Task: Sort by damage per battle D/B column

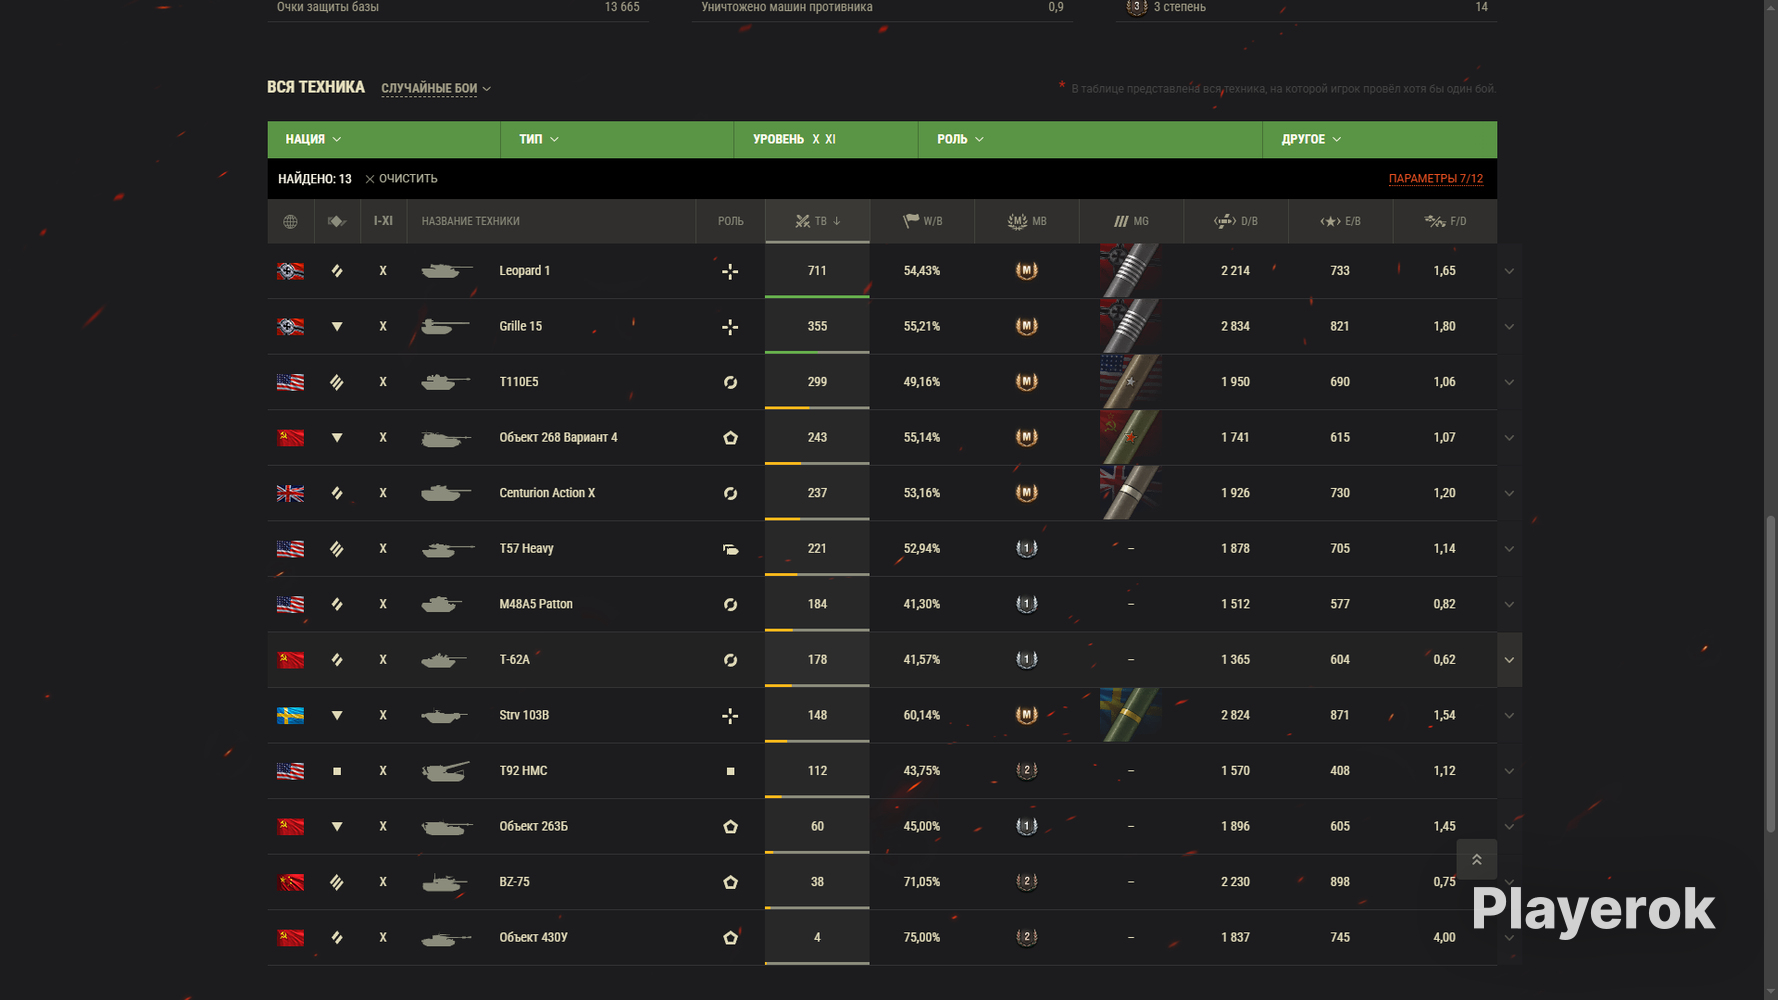Action: coord(1236,222)
